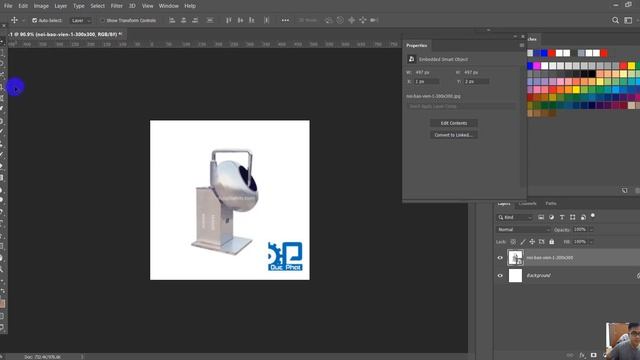Click the Y position field in Properties
The image size is (640, 360).
coord(476,82)
